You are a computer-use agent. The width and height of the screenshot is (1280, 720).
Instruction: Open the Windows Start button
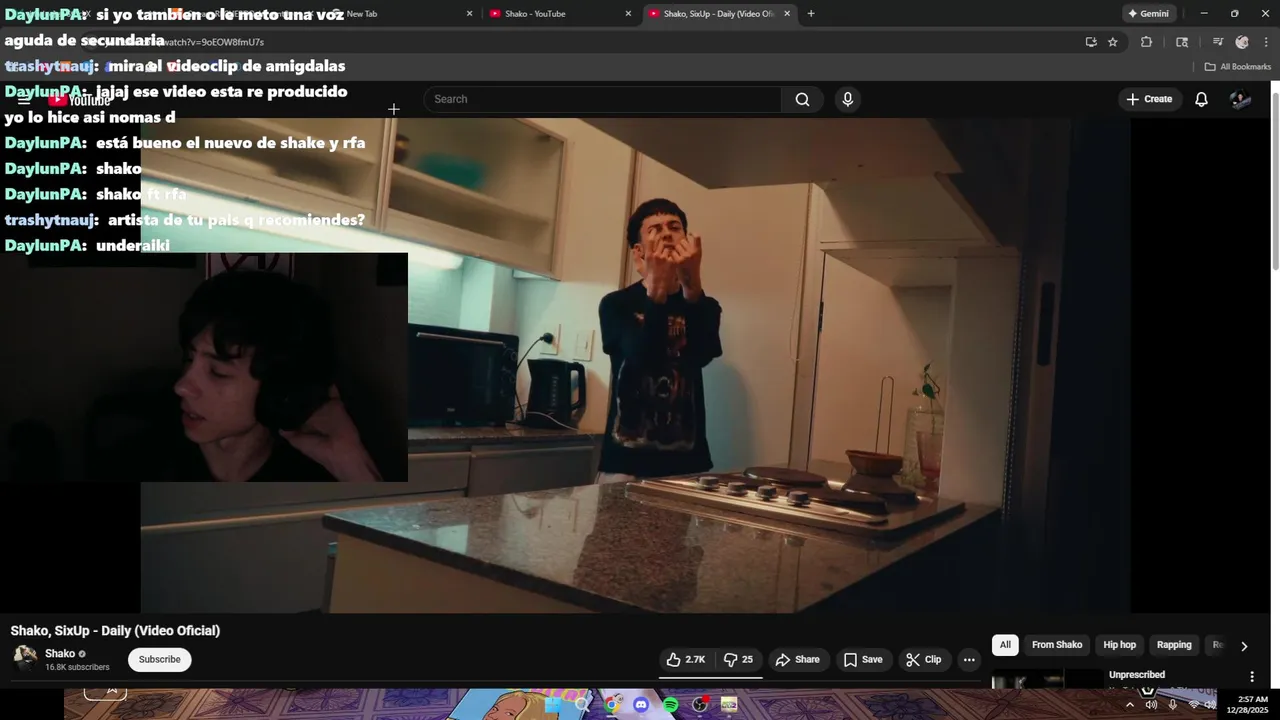tap(553, 705)
